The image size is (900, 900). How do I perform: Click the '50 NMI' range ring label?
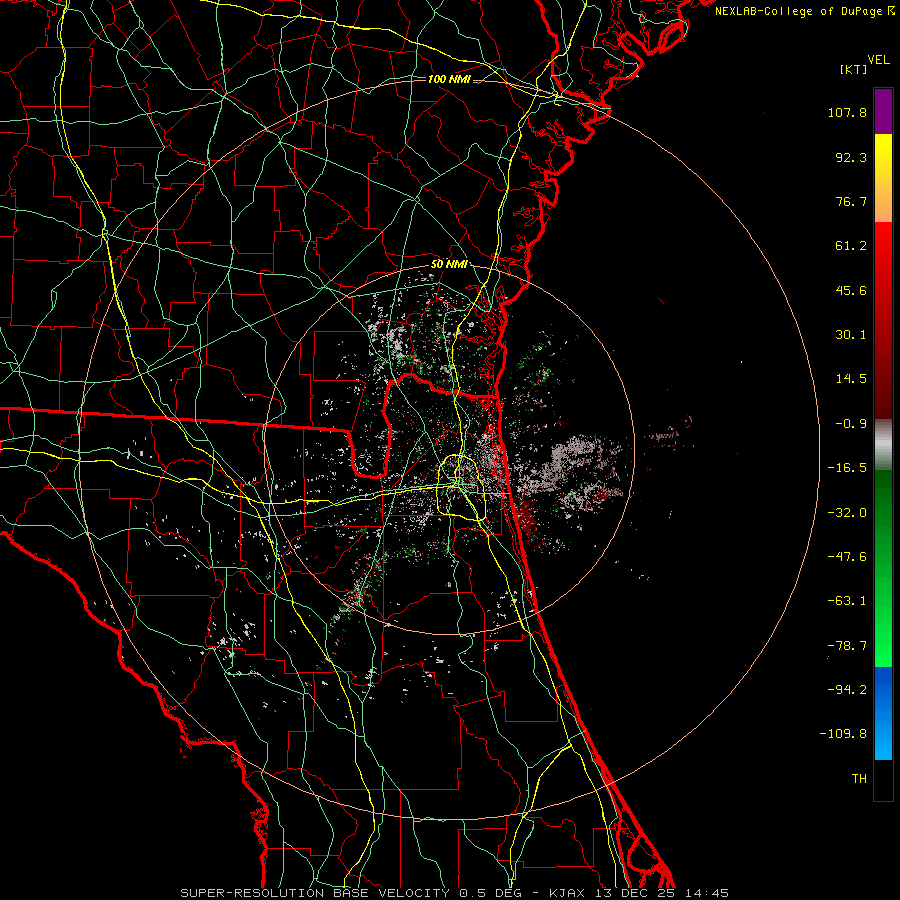(x=449, y=265)
